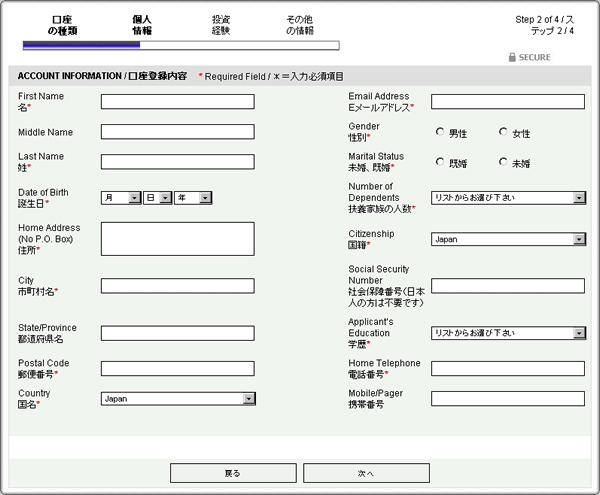Focus the Mobile/Pager input field
The image size is (600, 495).
(508, 399)
